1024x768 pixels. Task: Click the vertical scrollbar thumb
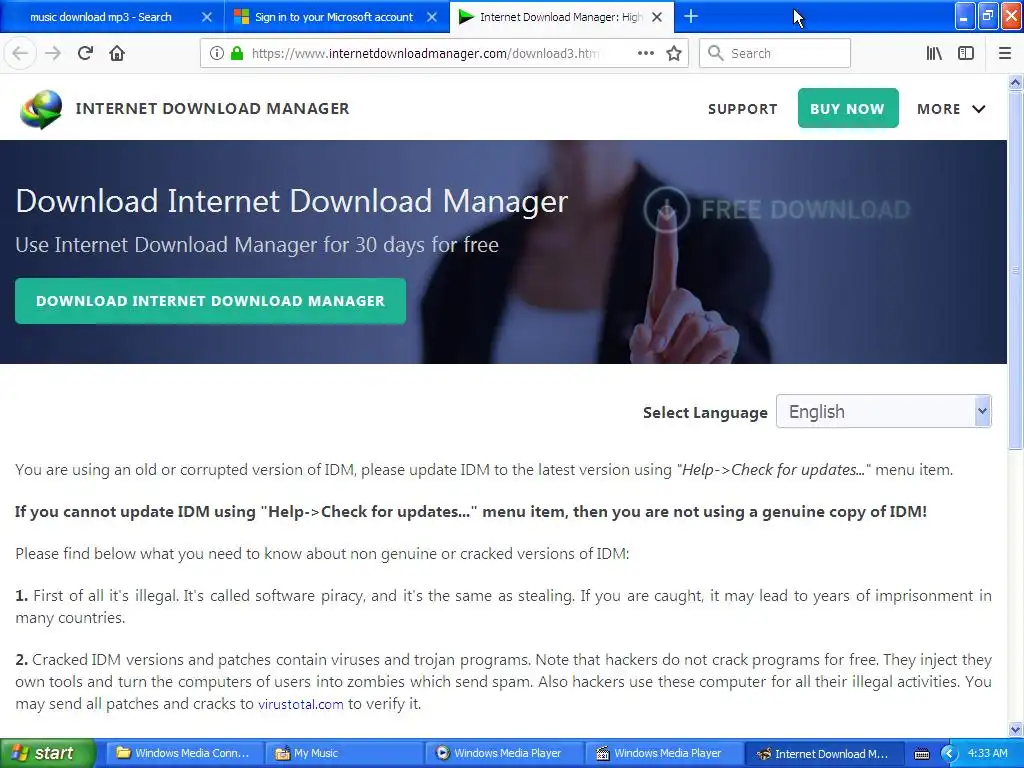pos(1016,270)
